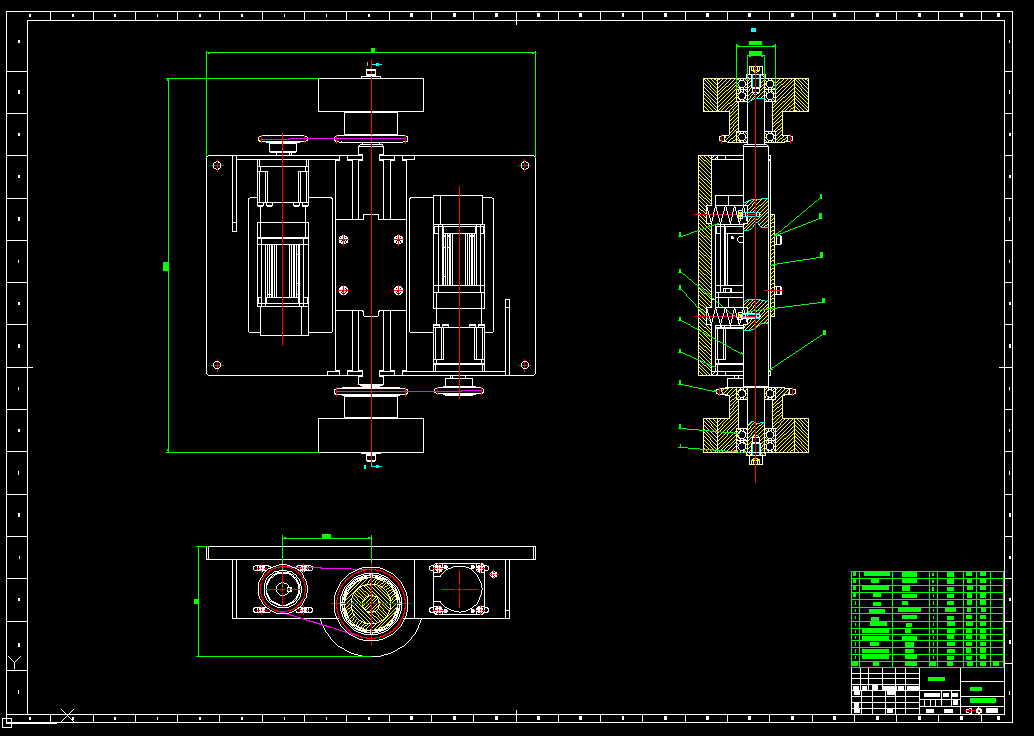The height and width of the screenshot is (736, 1034).
Task: Select the left motor in the plan view
Action: 283,248
